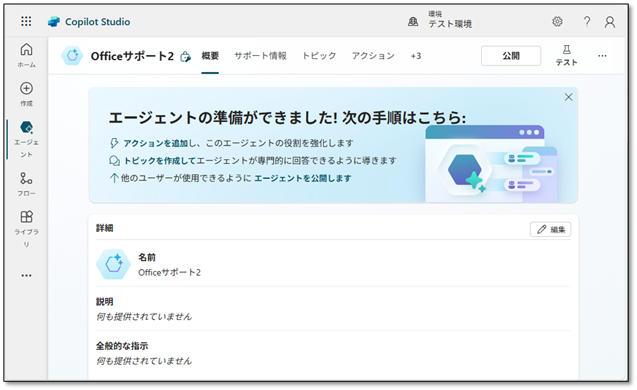Click the agent avatar icon beside 名前
This screenshot has width=637, height=390.
tap(113, 264)
